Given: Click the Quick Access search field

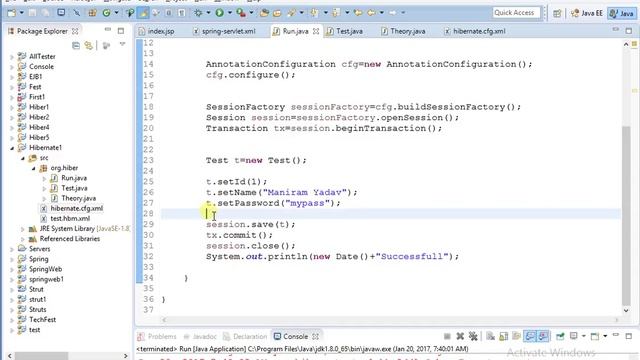Looking at the screenshot, I should [516, 13].
